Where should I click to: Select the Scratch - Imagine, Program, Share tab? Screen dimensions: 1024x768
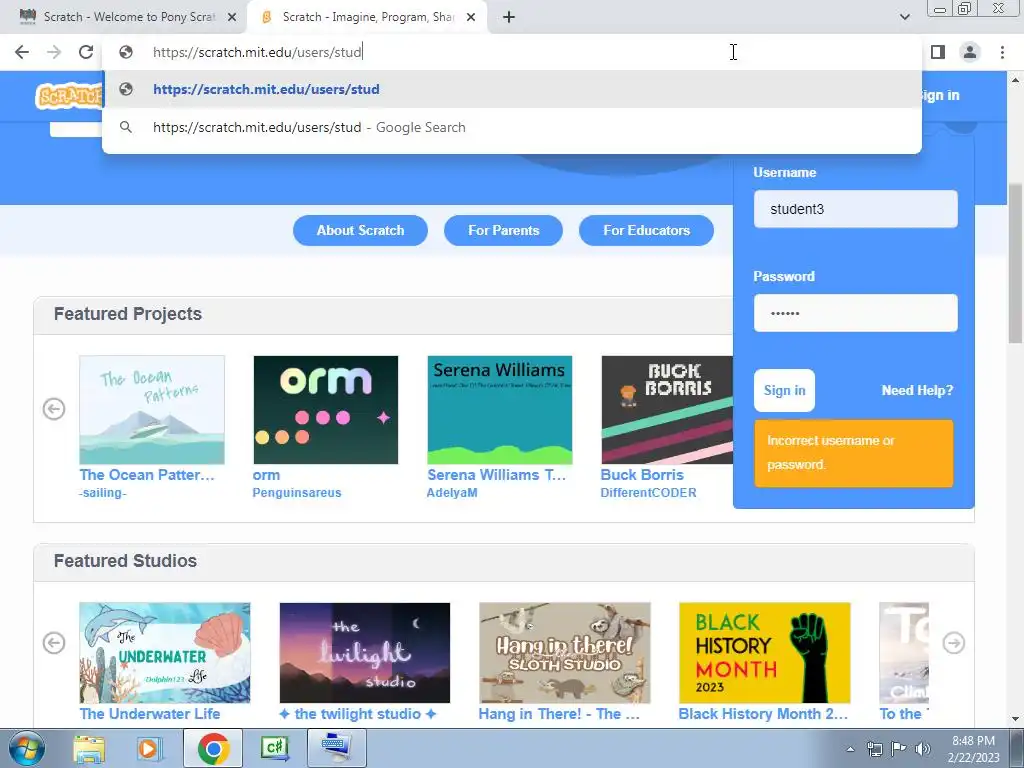tap(367, 17)
